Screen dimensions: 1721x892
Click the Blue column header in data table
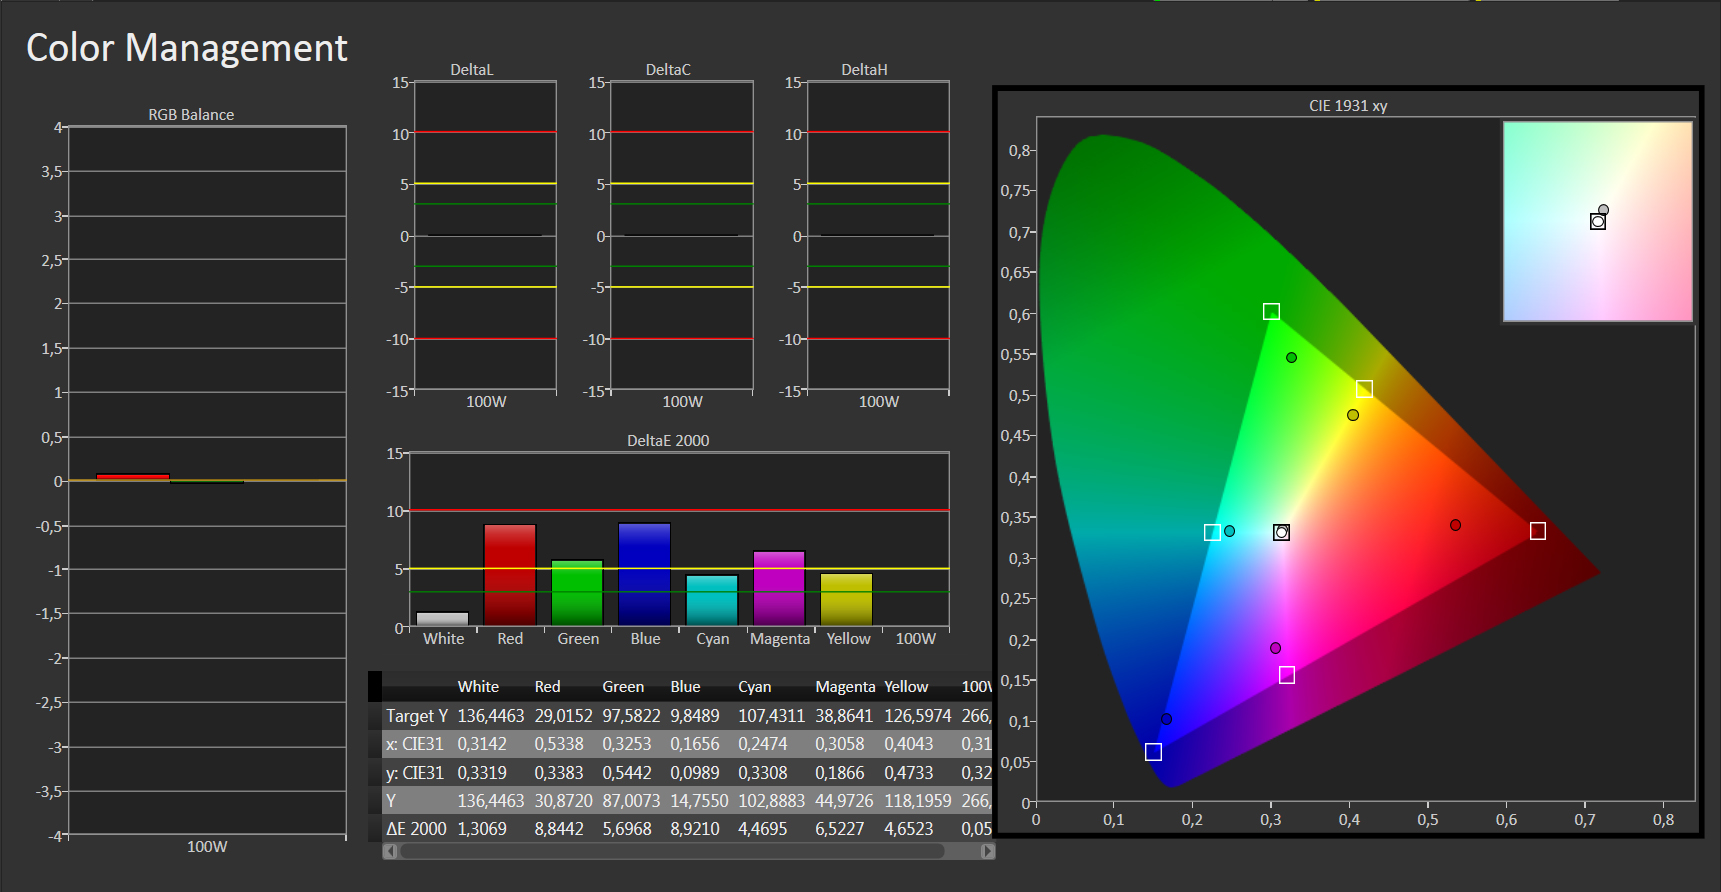pos(685,687)
